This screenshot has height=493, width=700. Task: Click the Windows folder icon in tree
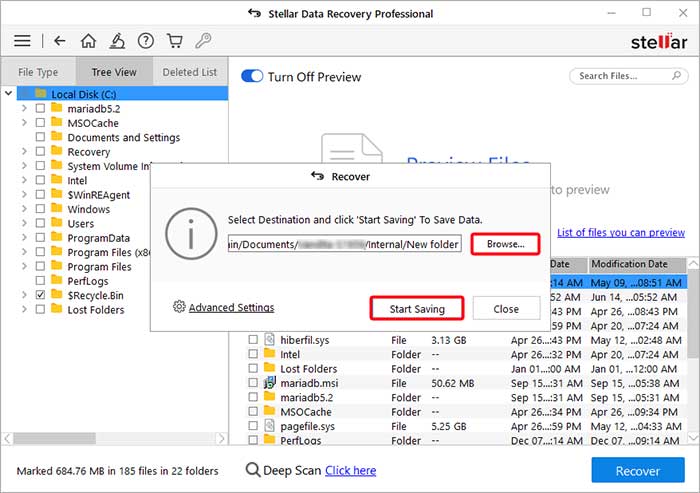(x=56, y=208)
